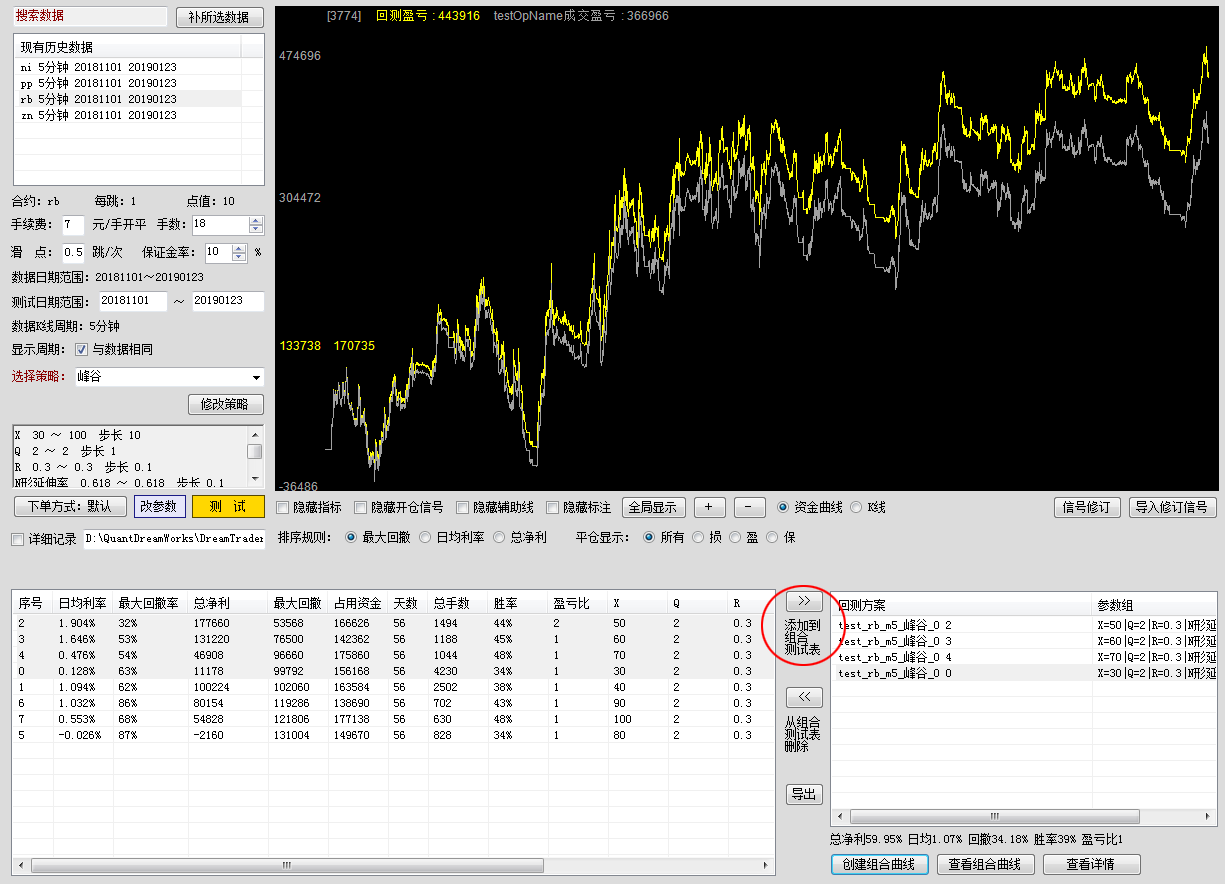
Task: Select result row with 总净利 -2160
Action: (x=393, y=735)
